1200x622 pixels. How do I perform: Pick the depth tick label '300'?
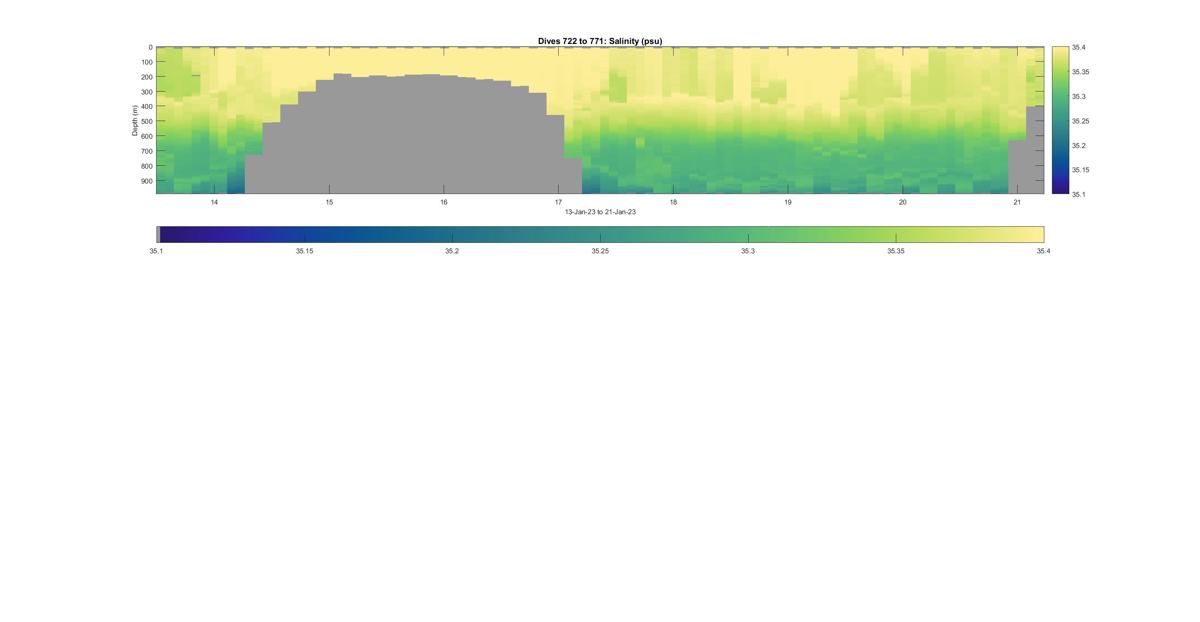click(x=146, y=92)
